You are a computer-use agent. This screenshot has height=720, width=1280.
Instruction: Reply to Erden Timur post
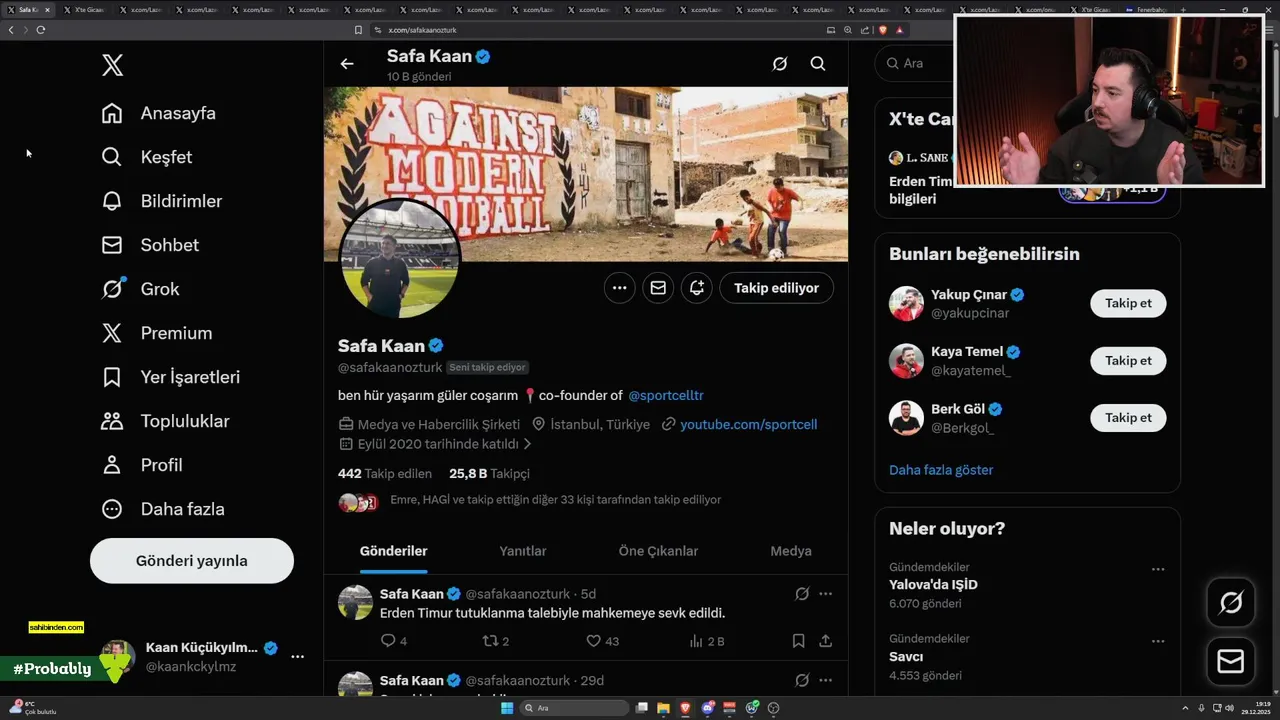click(394, 641)
